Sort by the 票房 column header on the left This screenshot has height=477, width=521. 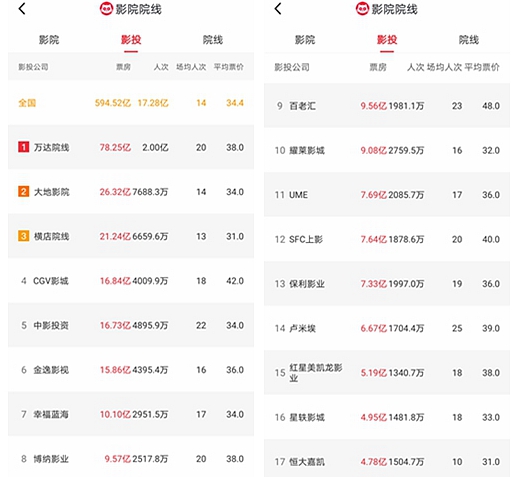tap(123, 67)
